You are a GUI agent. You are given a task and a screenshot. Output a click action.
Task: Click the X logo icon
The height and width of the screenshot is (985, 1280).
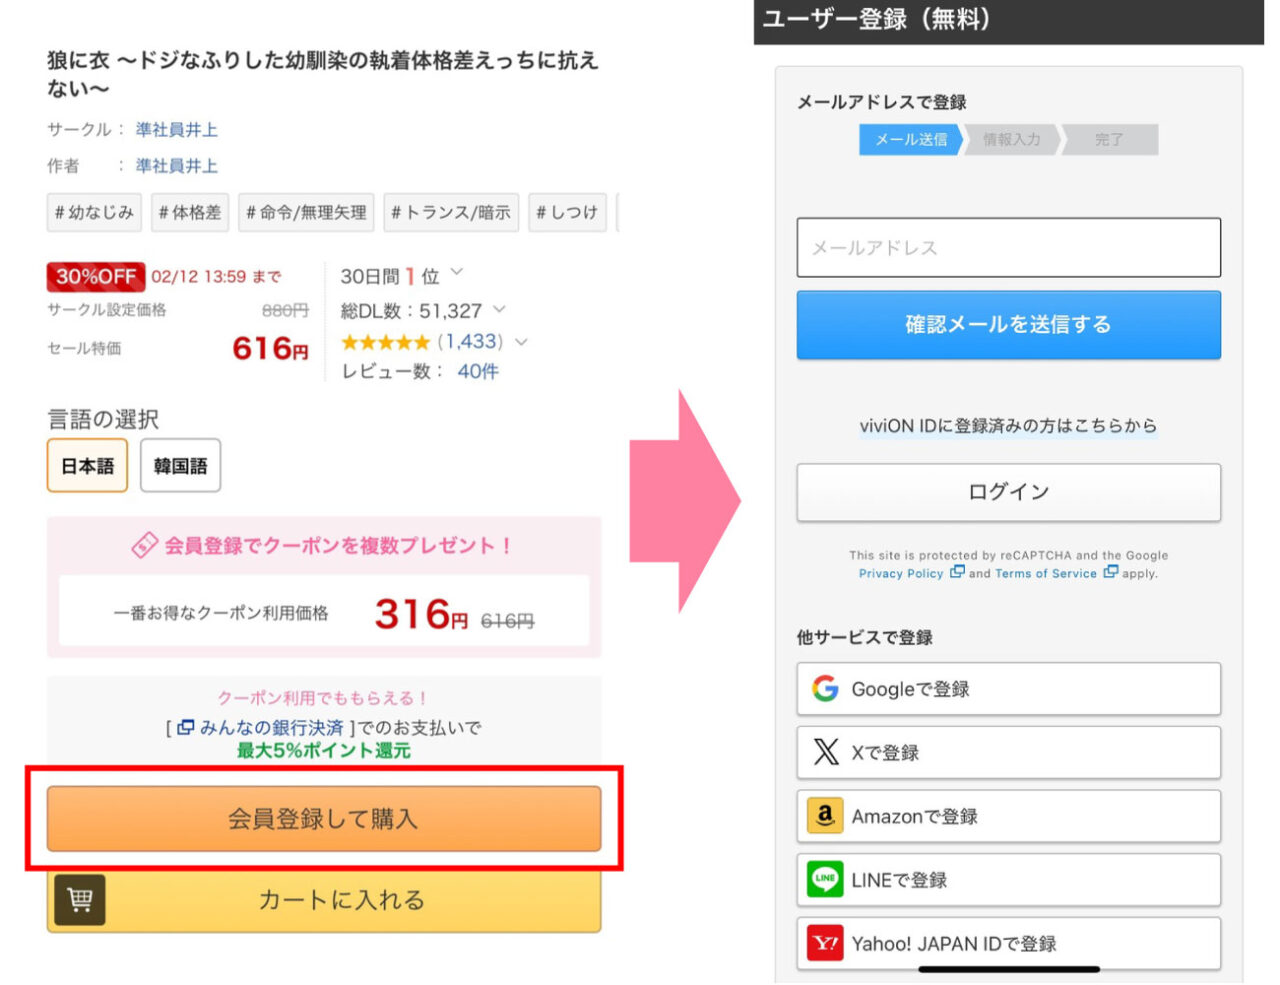826,752
